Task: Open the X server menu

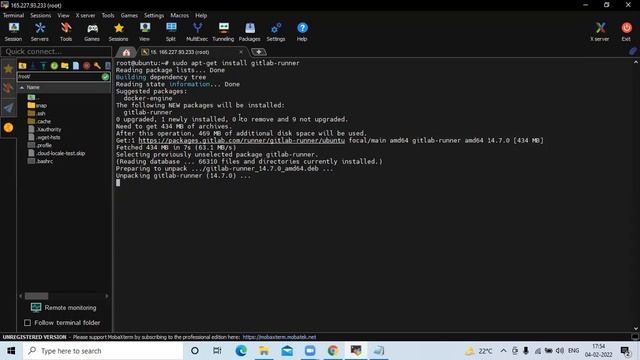Action: [85, 16]
